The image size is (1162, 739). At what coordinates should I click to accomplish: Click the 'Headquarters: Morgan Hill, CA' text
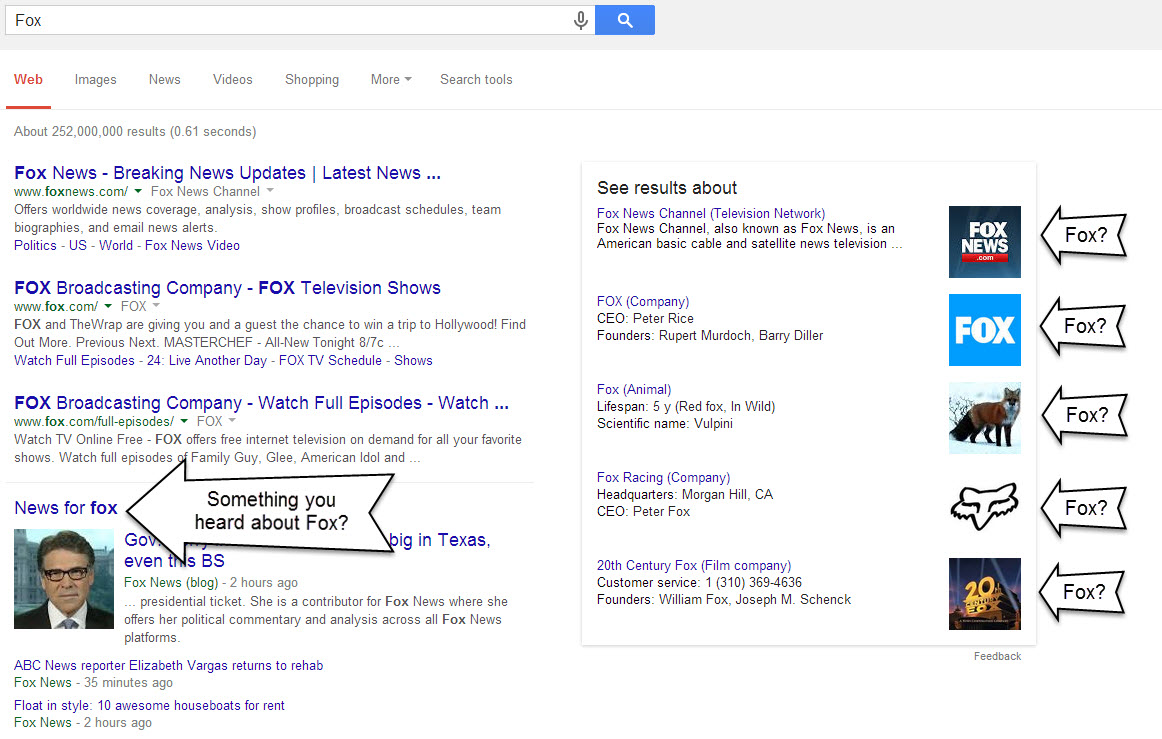685,494
